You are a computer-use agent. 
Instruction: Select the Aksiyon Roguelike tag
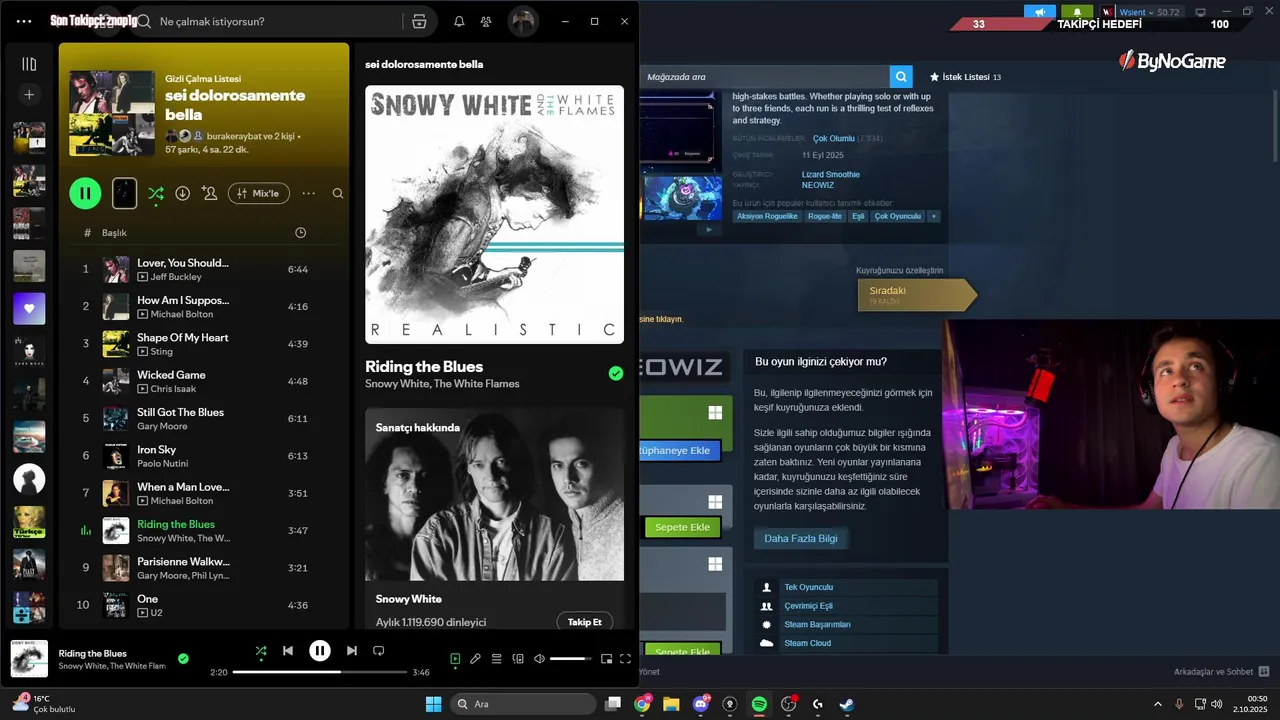coord(767,216)
